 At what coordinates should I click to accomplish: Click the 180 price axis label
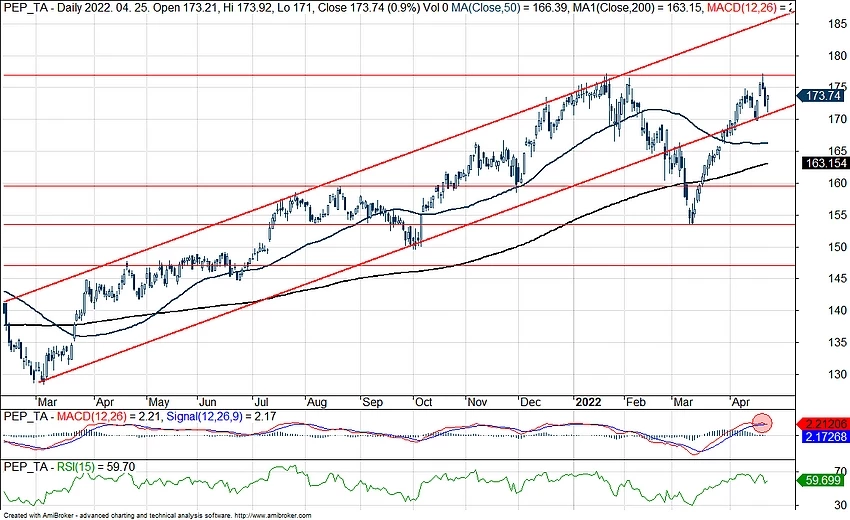pos(837,56)
